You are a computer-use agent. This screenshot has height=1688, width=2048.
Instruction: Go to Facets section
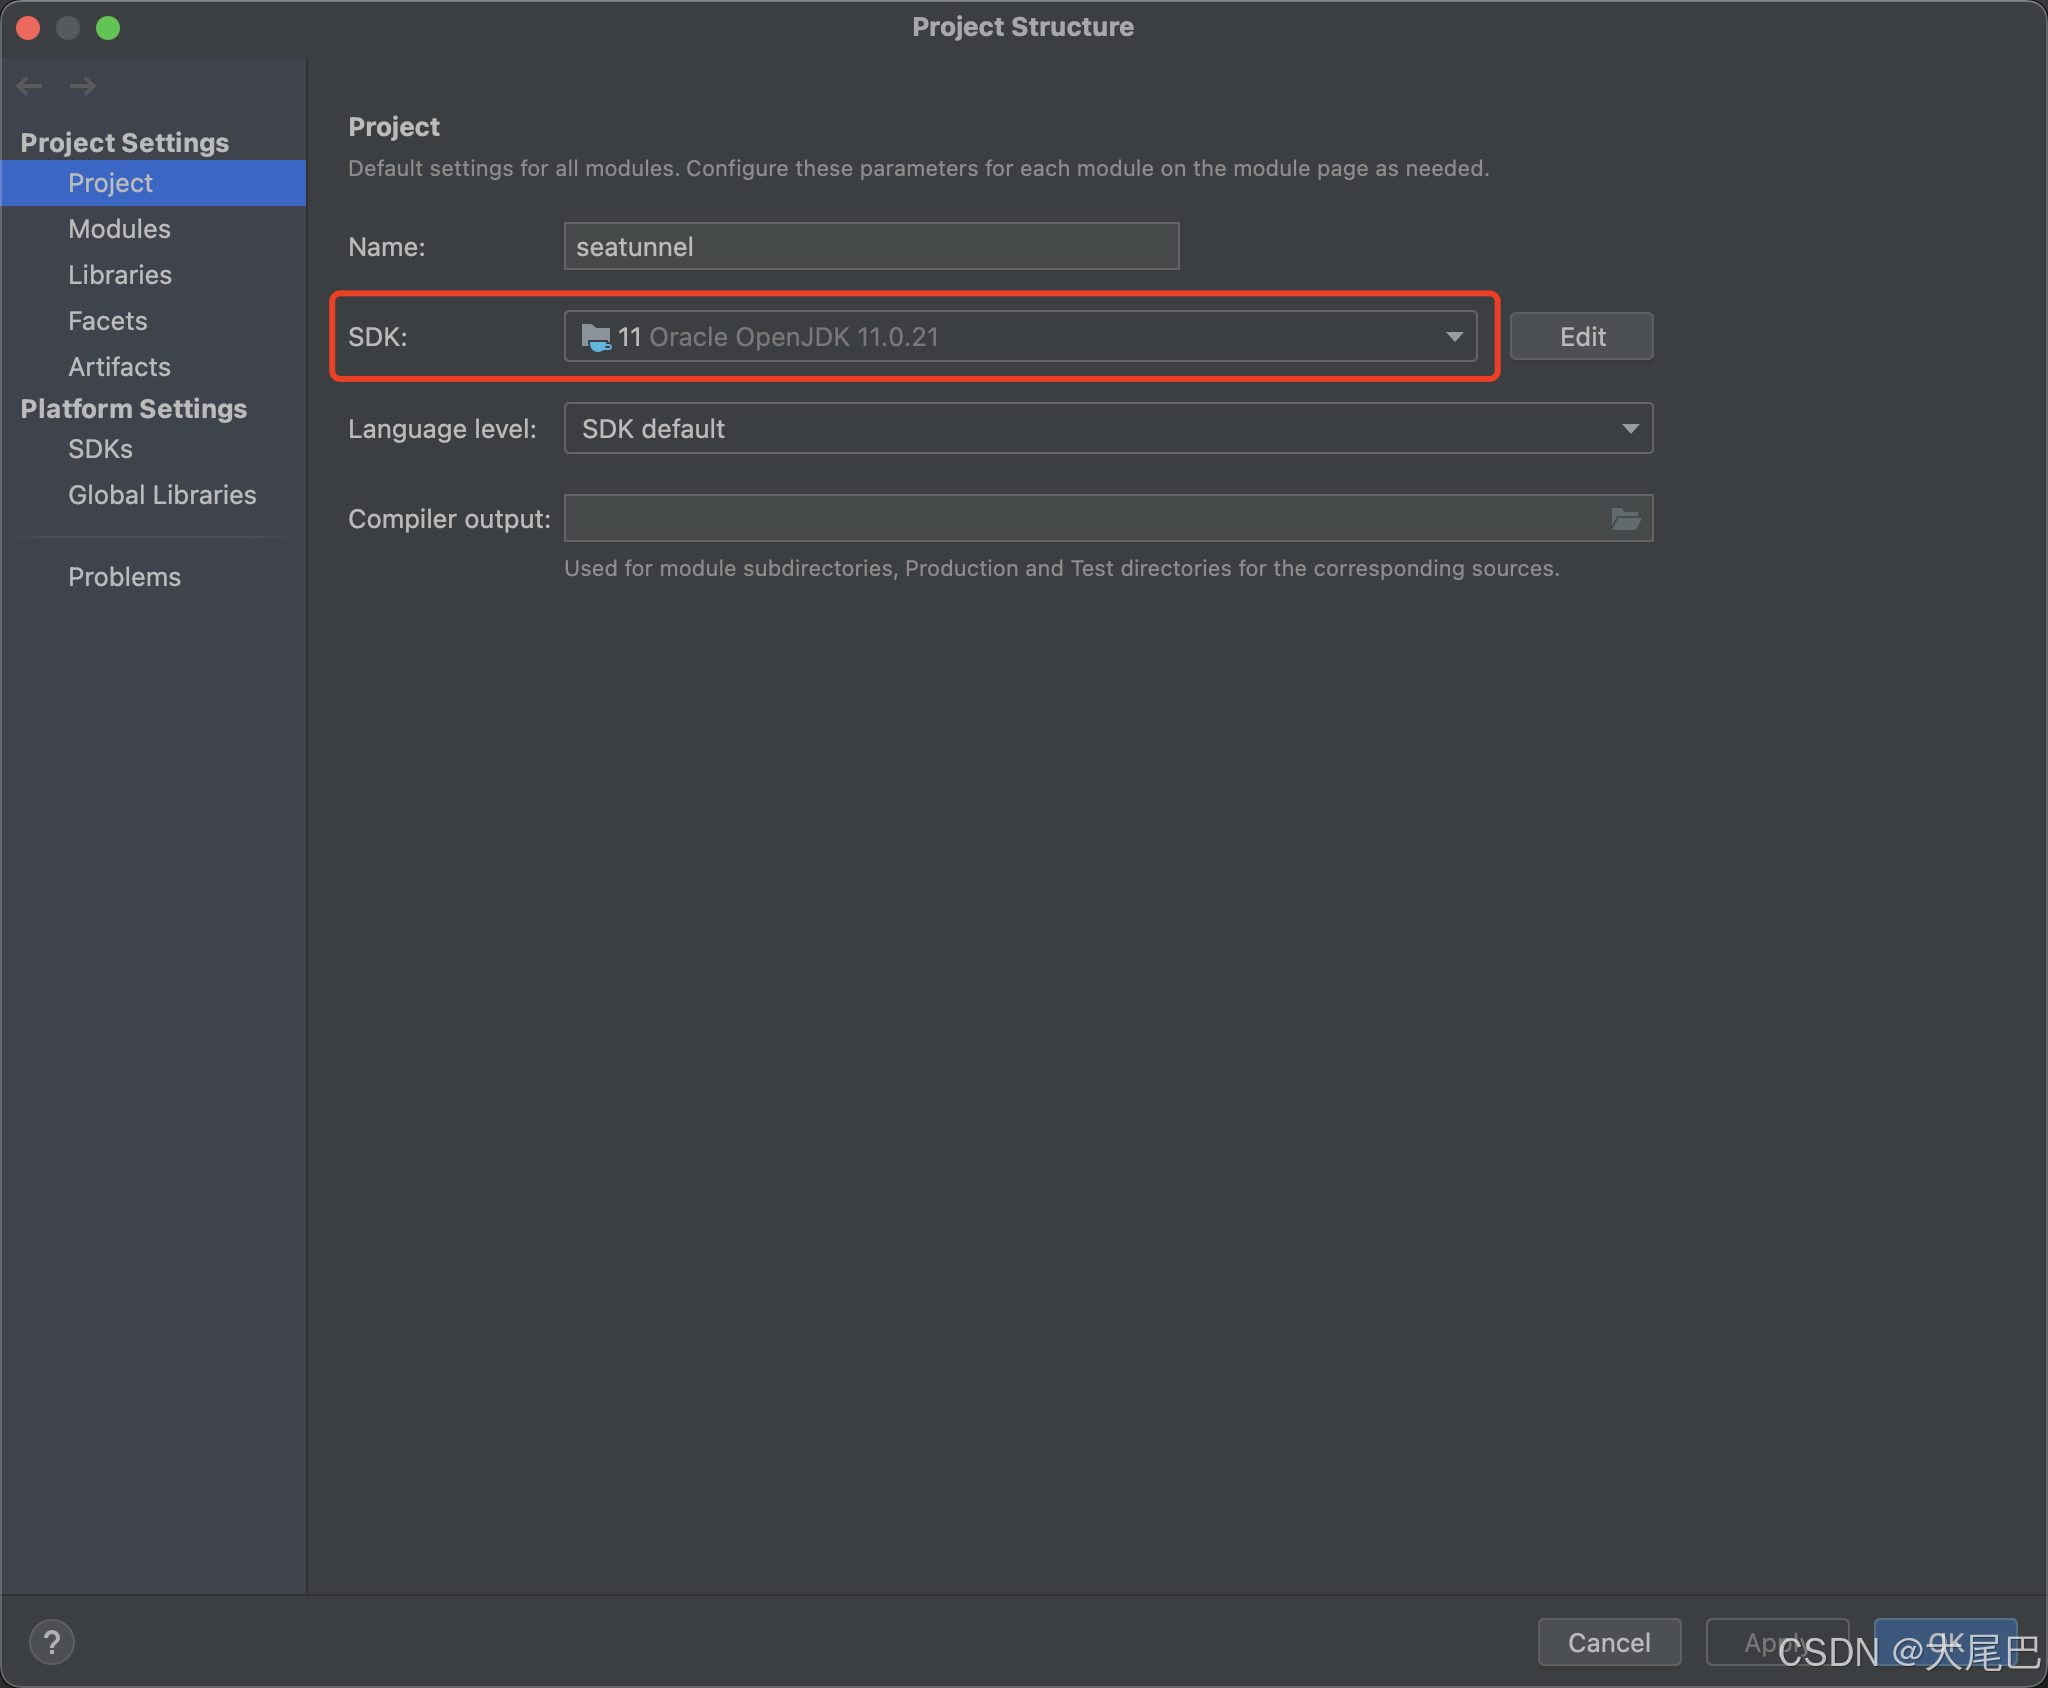click(107, 321)
